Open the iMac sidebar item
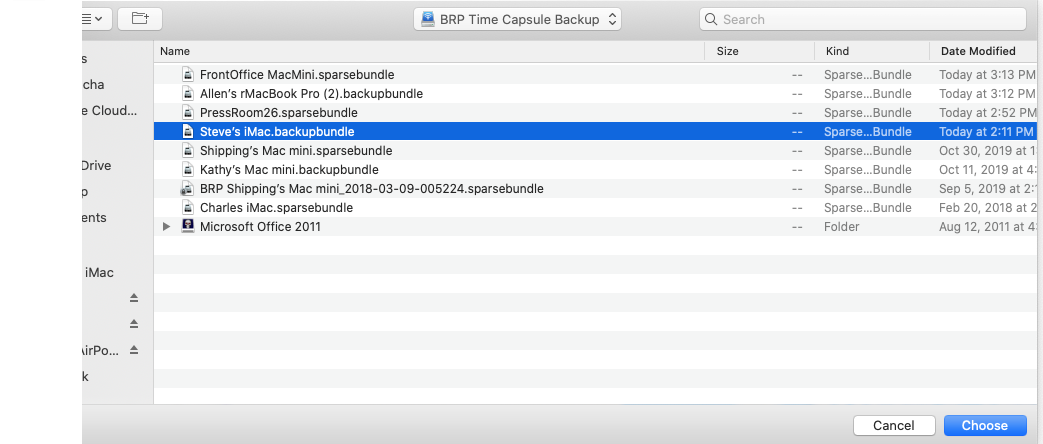This screenshot has width=1043, height=444. click(98, 272)
